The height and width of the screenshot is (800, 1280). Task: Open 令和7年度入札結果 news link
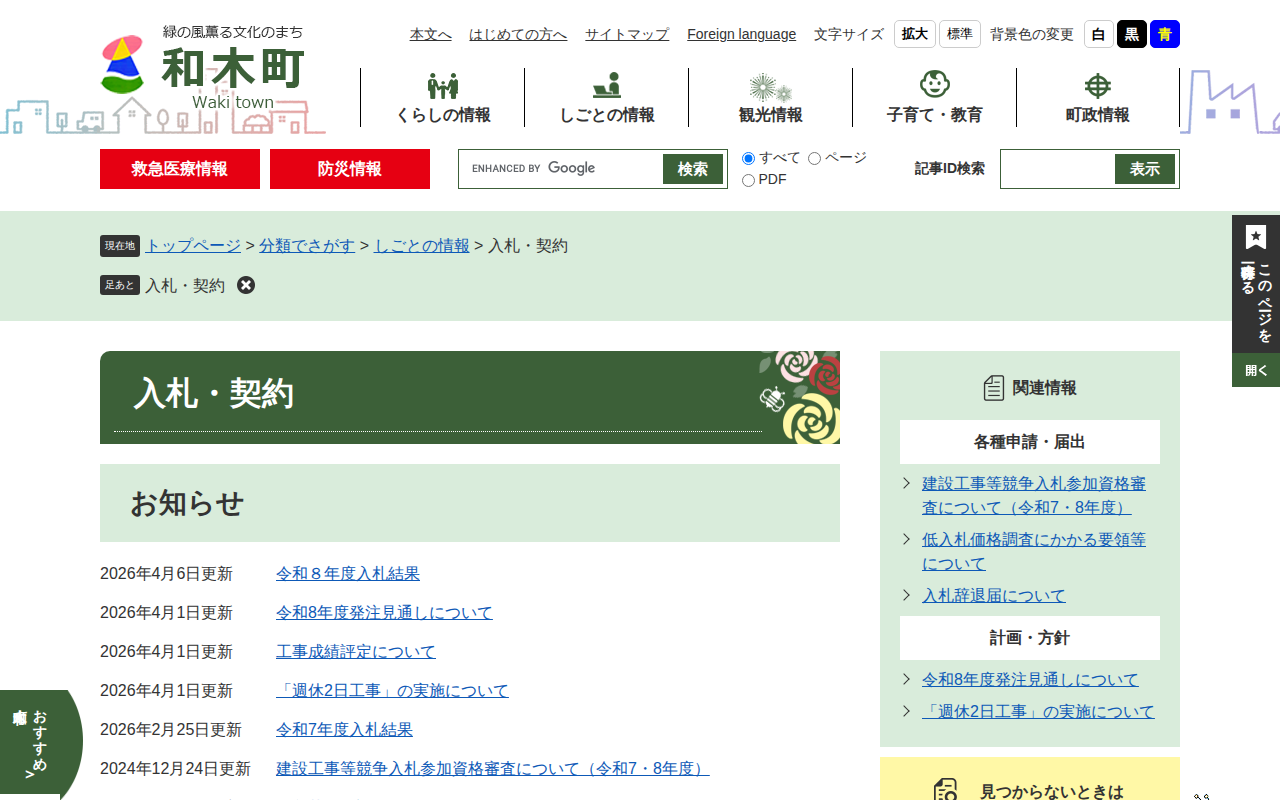click(x=344, y=730)
